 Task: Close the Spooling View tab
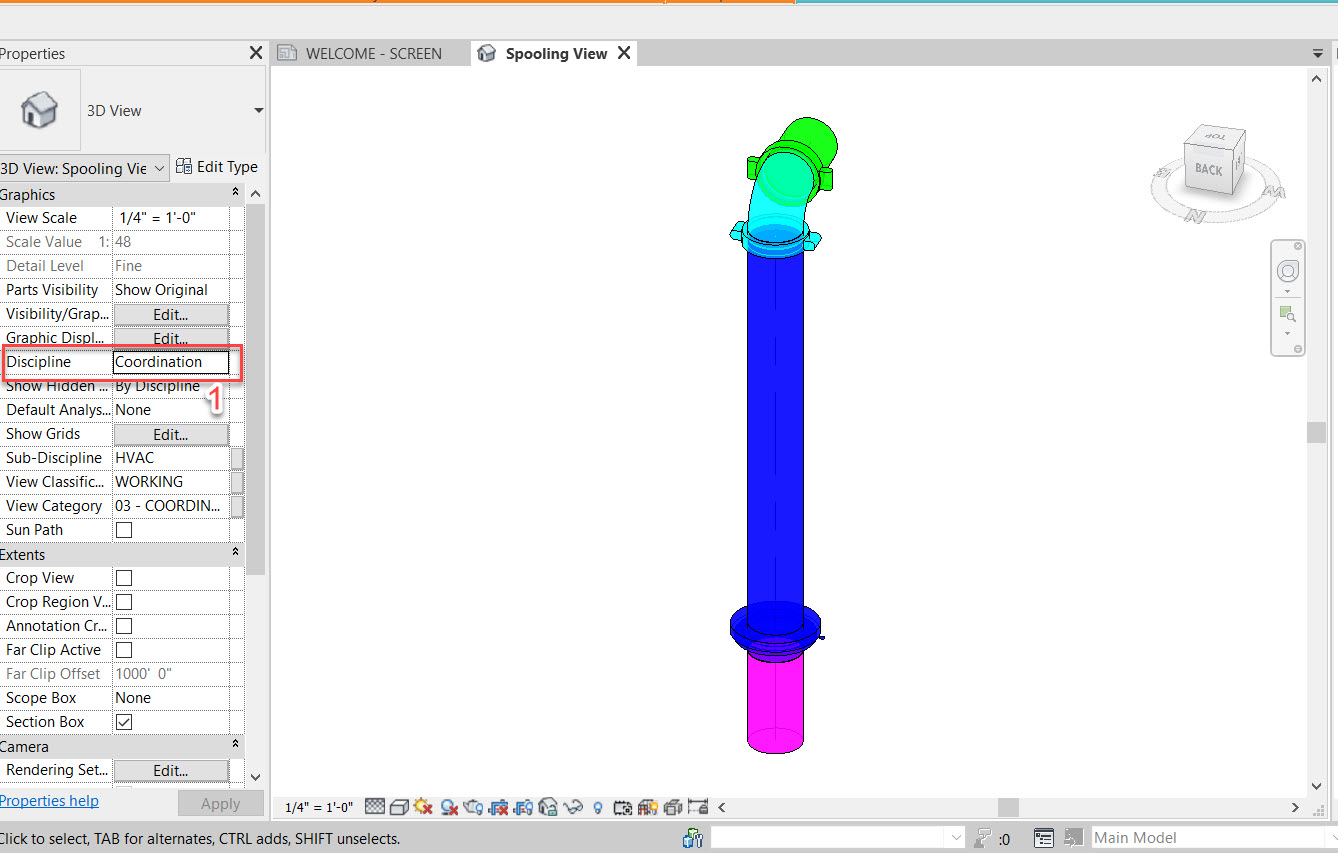(624, 54)
